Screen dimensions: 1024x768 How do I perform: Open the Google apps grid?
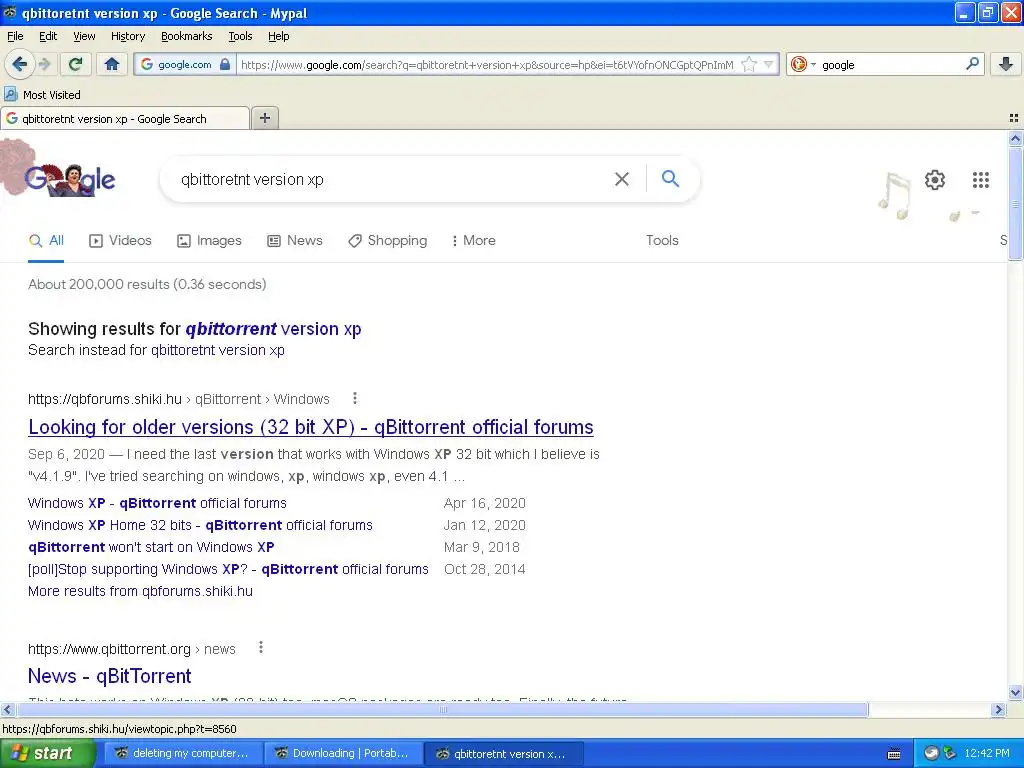click(x=981, y=180)
